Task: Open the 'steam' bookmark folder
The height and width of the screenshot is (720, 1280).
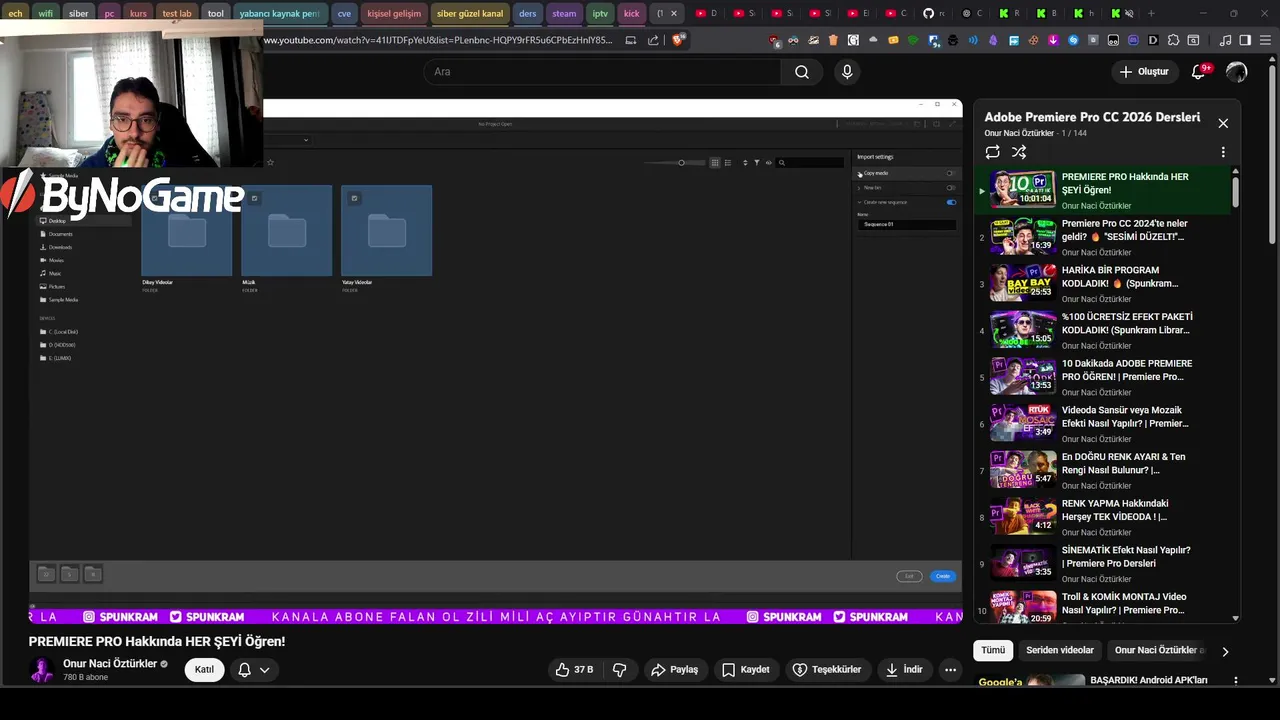Action: point(564,14)
